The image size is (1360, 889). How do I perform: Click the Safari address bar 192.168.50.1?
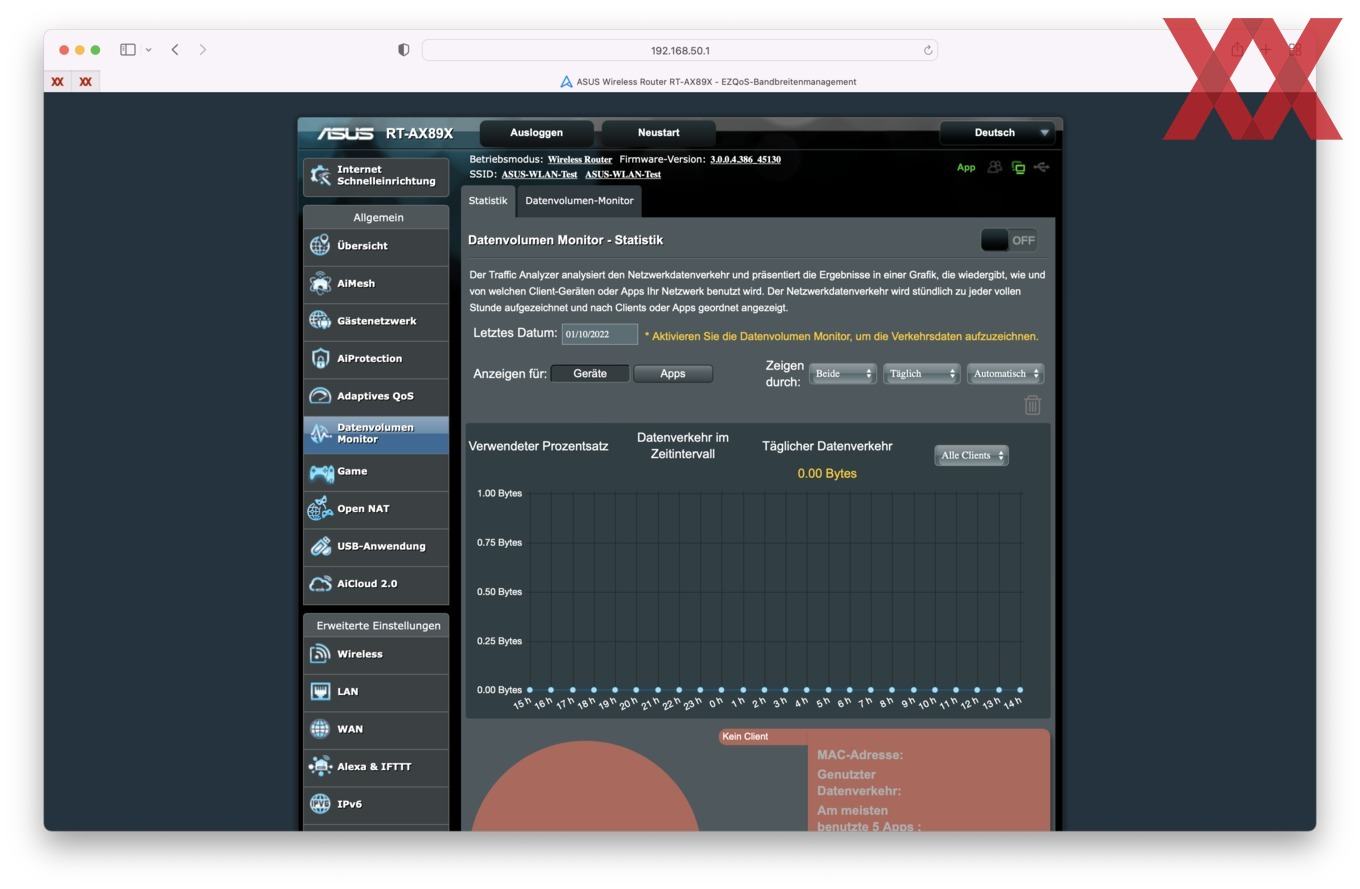click(680, 50)
